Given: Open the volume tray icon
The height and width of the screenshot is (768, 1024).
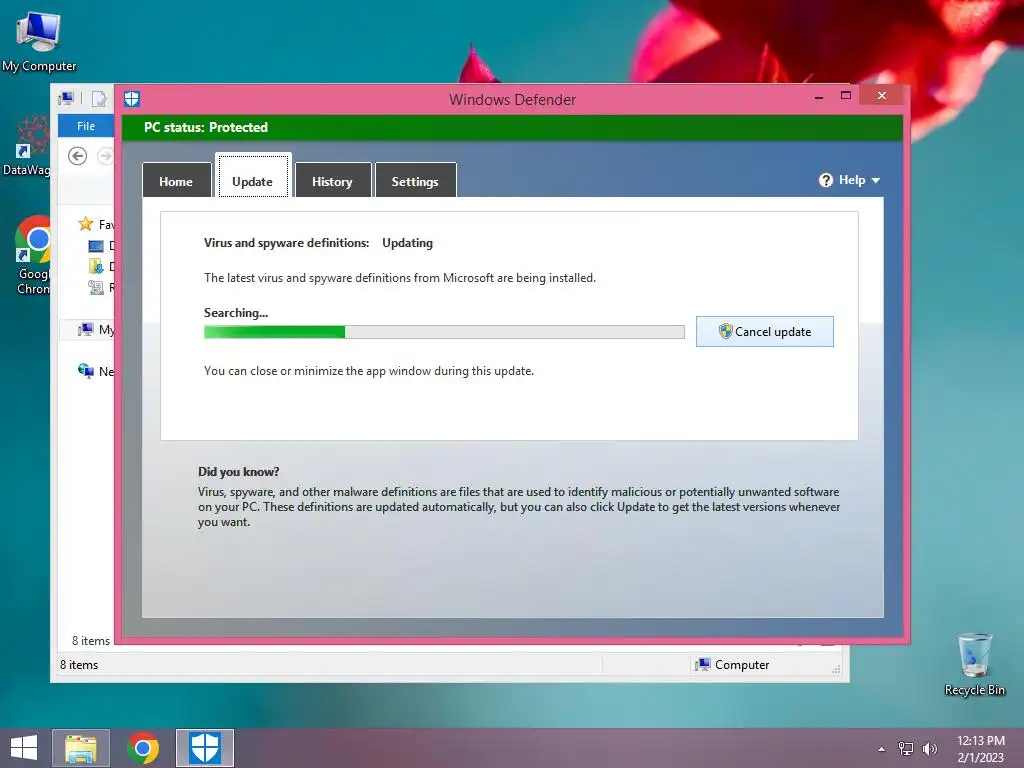Looking at the screenshot, I should 929,749.
